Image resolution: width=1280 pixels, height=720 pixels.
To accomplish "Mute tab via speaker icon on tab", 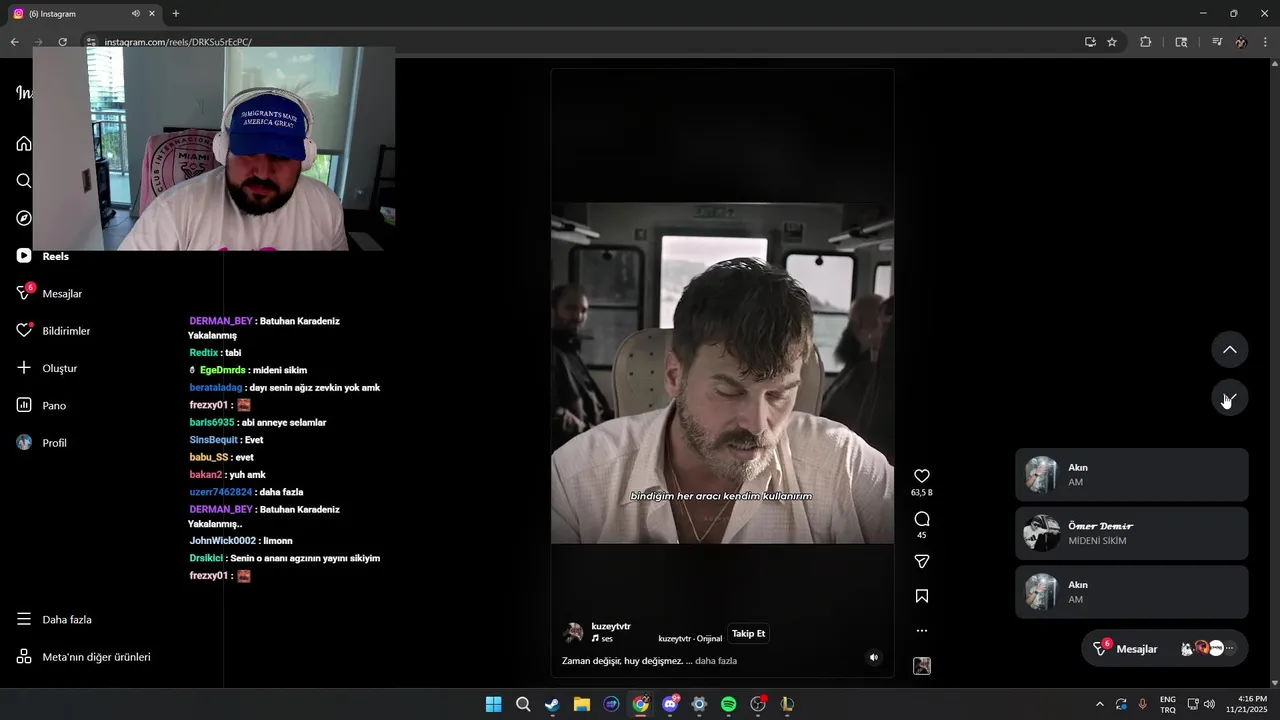I will [136, 14].
